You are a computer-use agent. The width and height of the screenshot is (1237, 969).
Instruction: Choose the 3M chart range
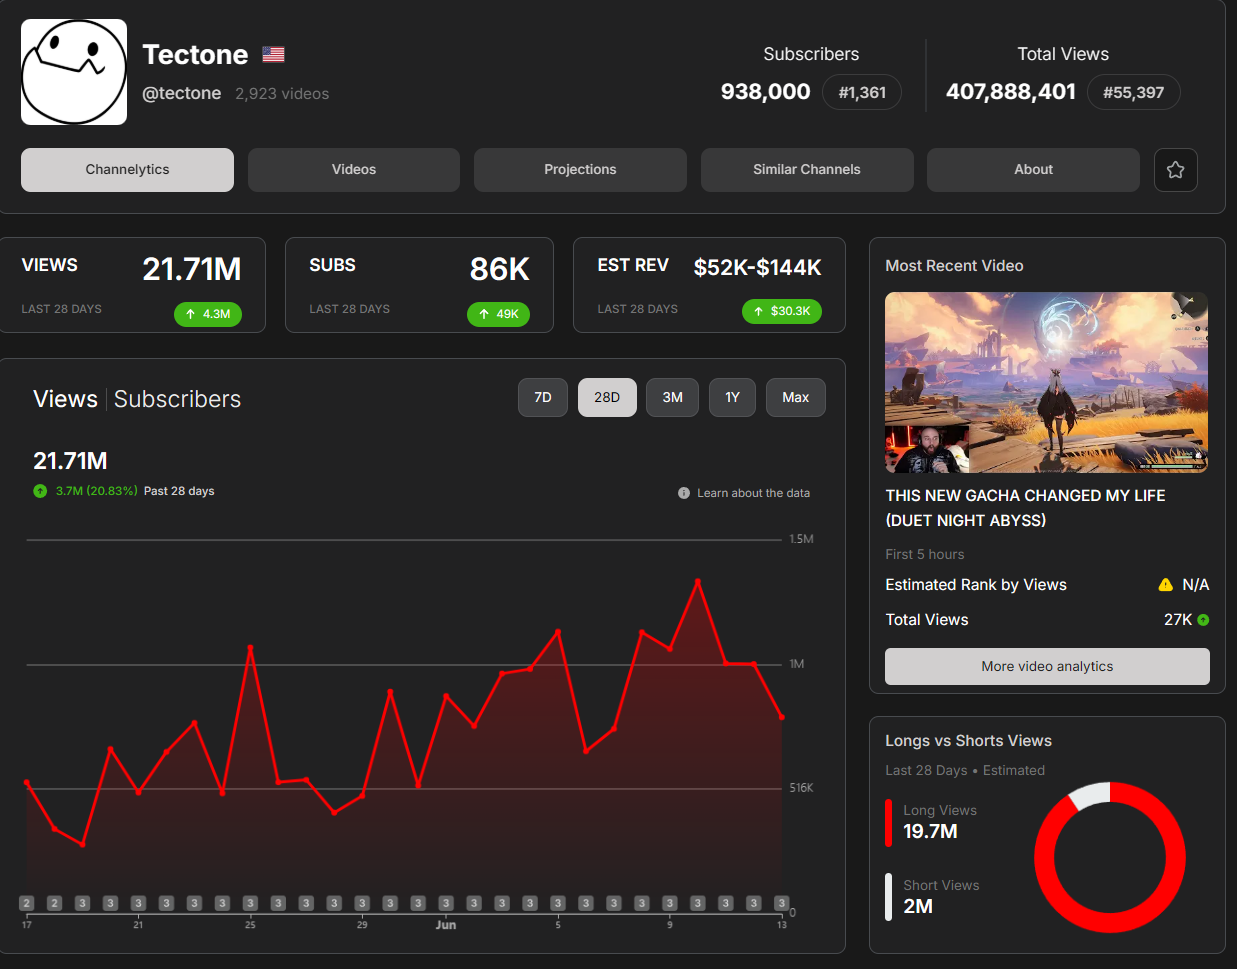[x=672, y=398]
